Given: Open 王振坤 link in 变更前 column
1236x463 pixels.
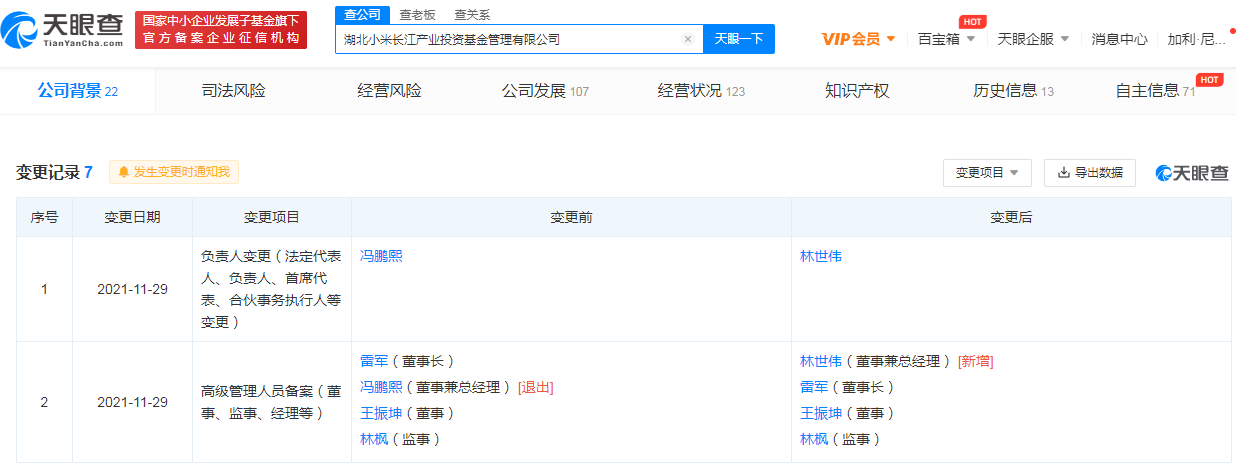Looking at the screenshot, I should tap(381, 413).
